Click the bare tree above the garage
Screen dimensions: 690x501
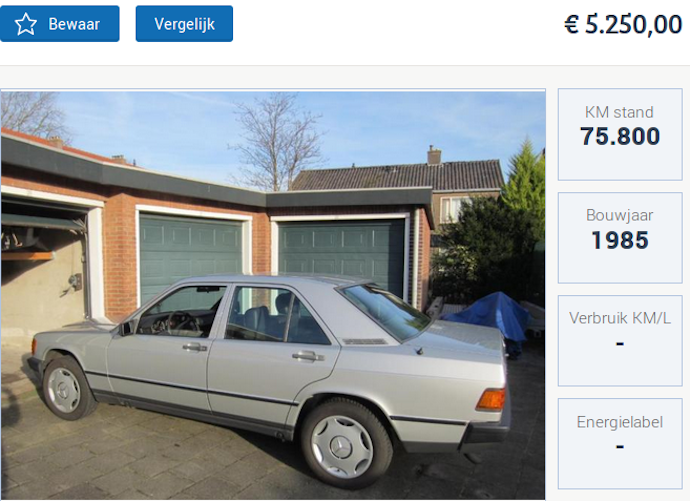point(275,141)
